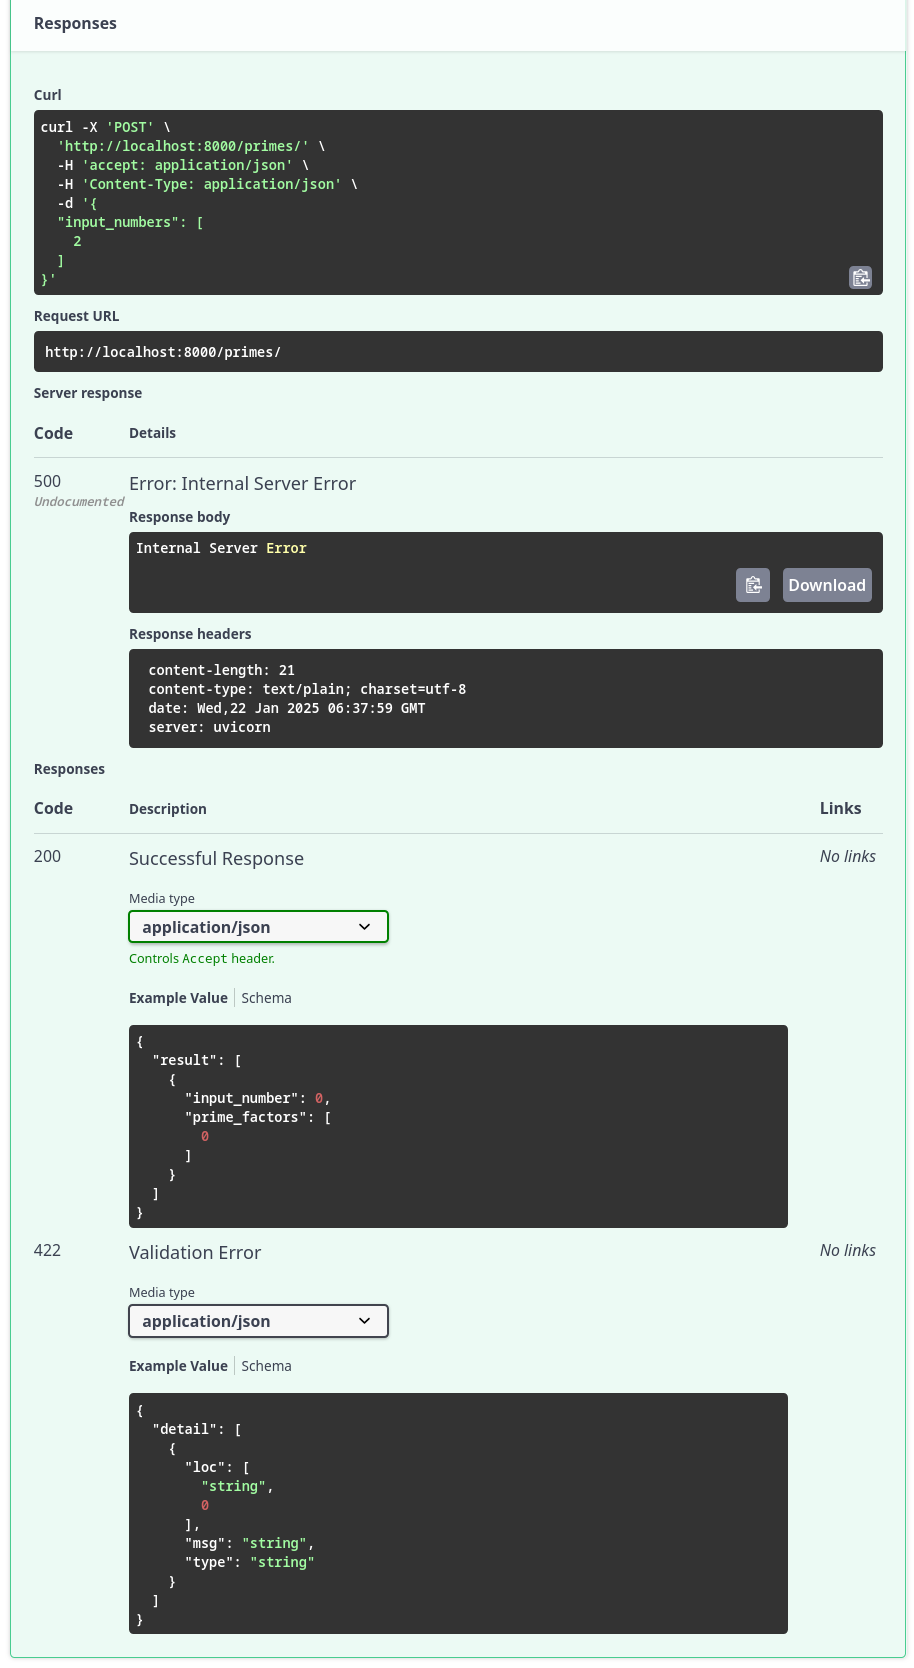Click the 'Server response' heading
This screenshot has height=1668, width=914.
pos(88,393)
